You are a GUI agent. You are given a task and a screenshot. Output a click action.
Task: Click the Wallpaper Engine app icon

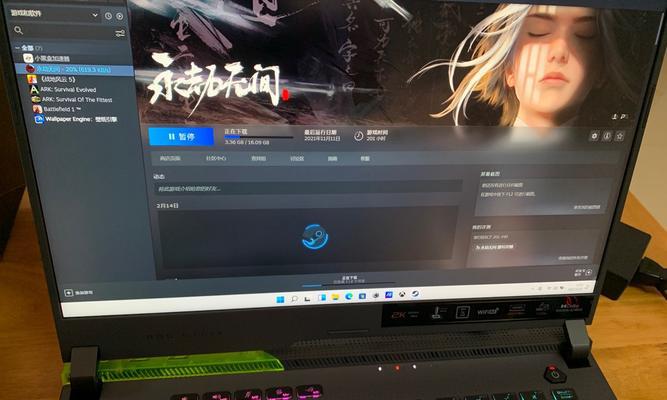pos(39,119)
